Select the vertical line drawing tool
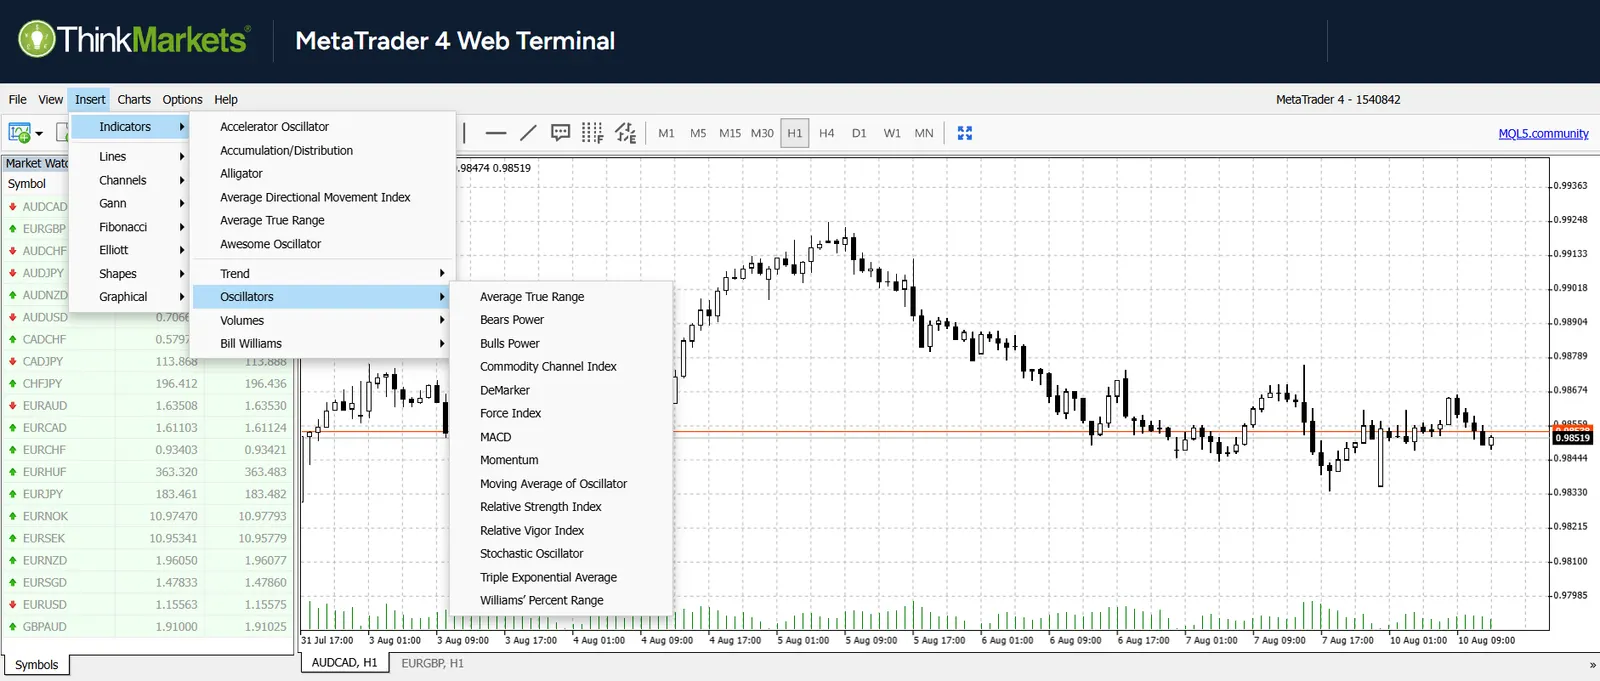The width and height of the screenshot is (1600, 681). click(x=464, y=133)
